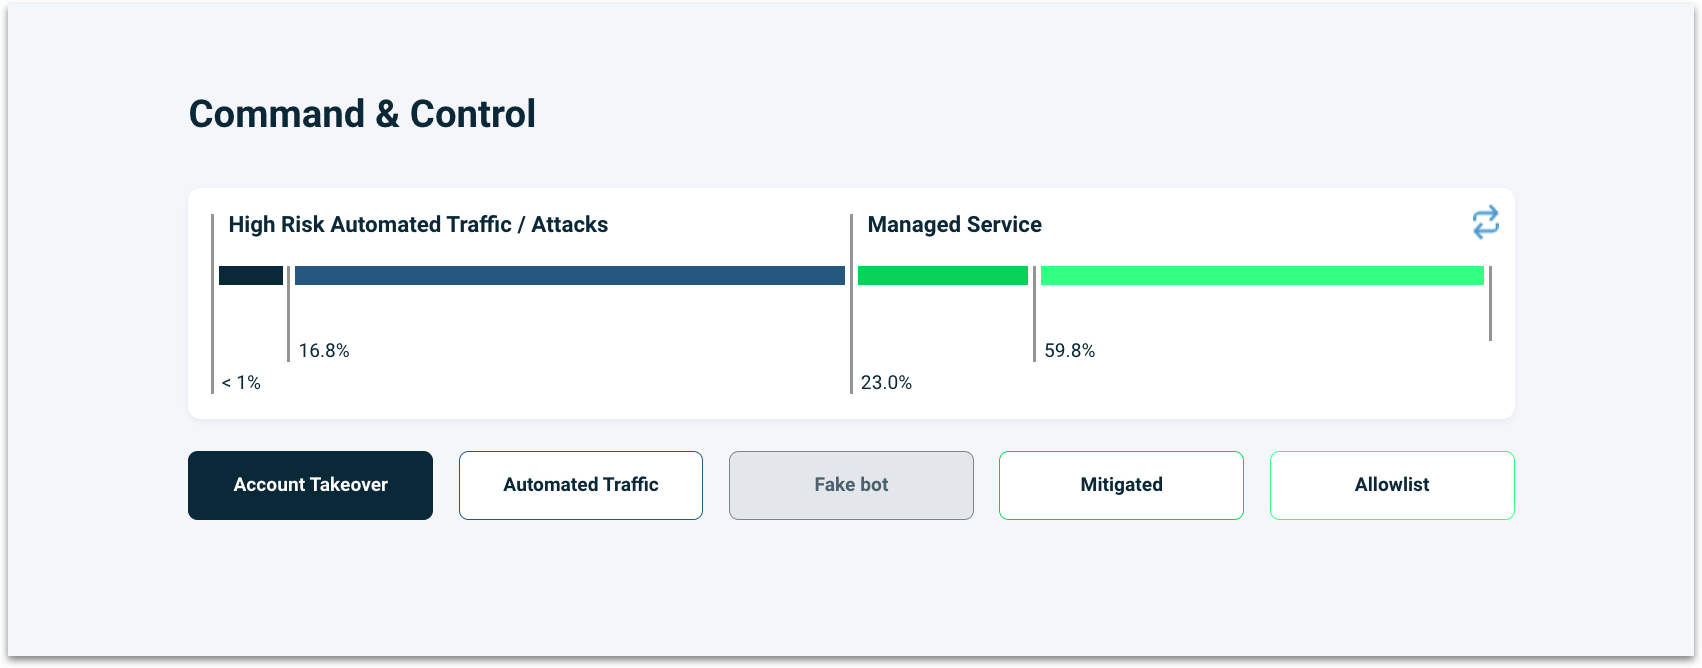The height and width of the screenshot is (668, 1702).
Task: Toggle the Automated Traffic filter
Action: click(580, 485)
